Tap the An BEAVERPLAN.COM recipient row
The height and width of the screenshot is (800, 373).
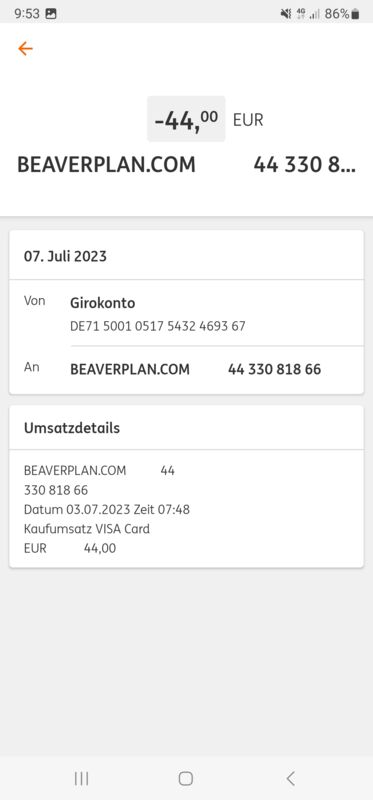coord(186,369)
